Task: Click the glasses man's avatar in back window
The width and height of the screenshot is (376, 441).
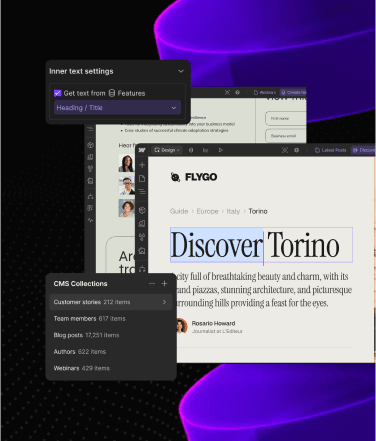Action: pos(127,186)
